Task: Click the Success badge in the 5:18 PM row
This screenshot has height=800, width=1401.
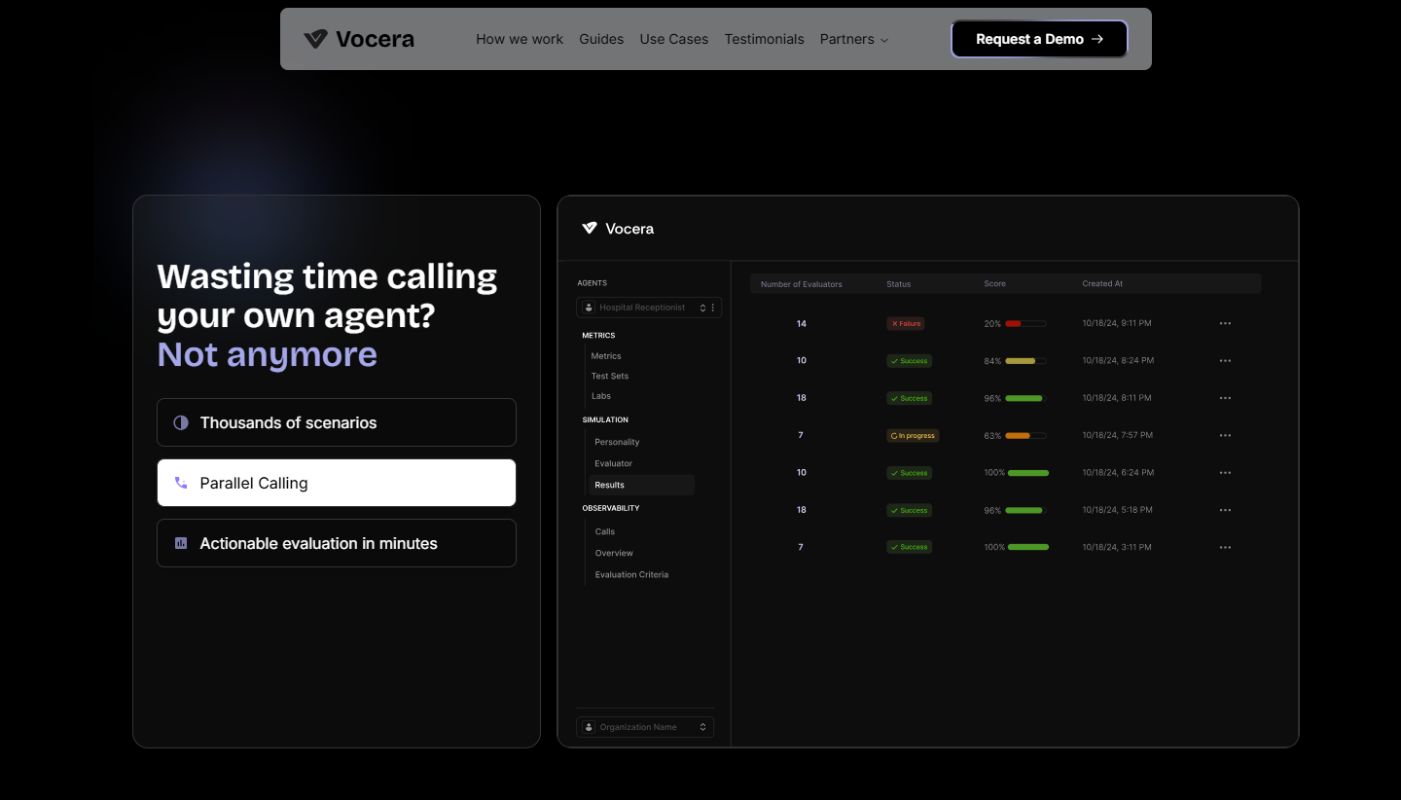Action: [x=909, y=510]
